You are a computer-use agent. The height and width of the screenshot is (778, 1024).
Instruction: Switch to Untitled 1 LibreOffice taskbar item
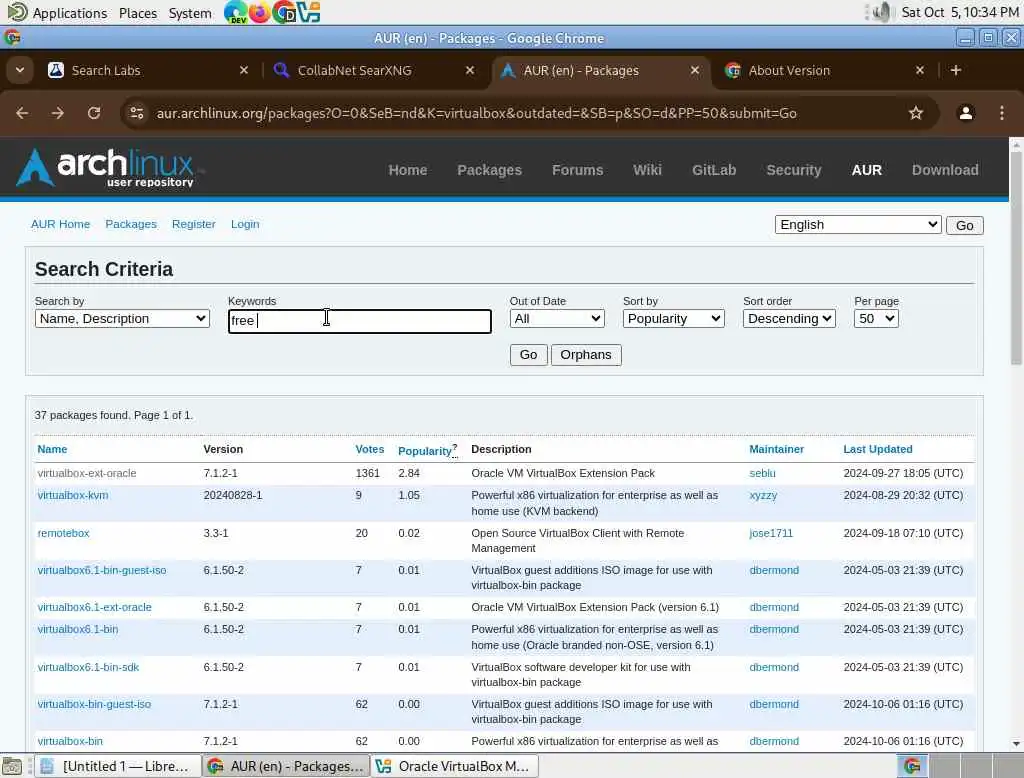[117, 766]
